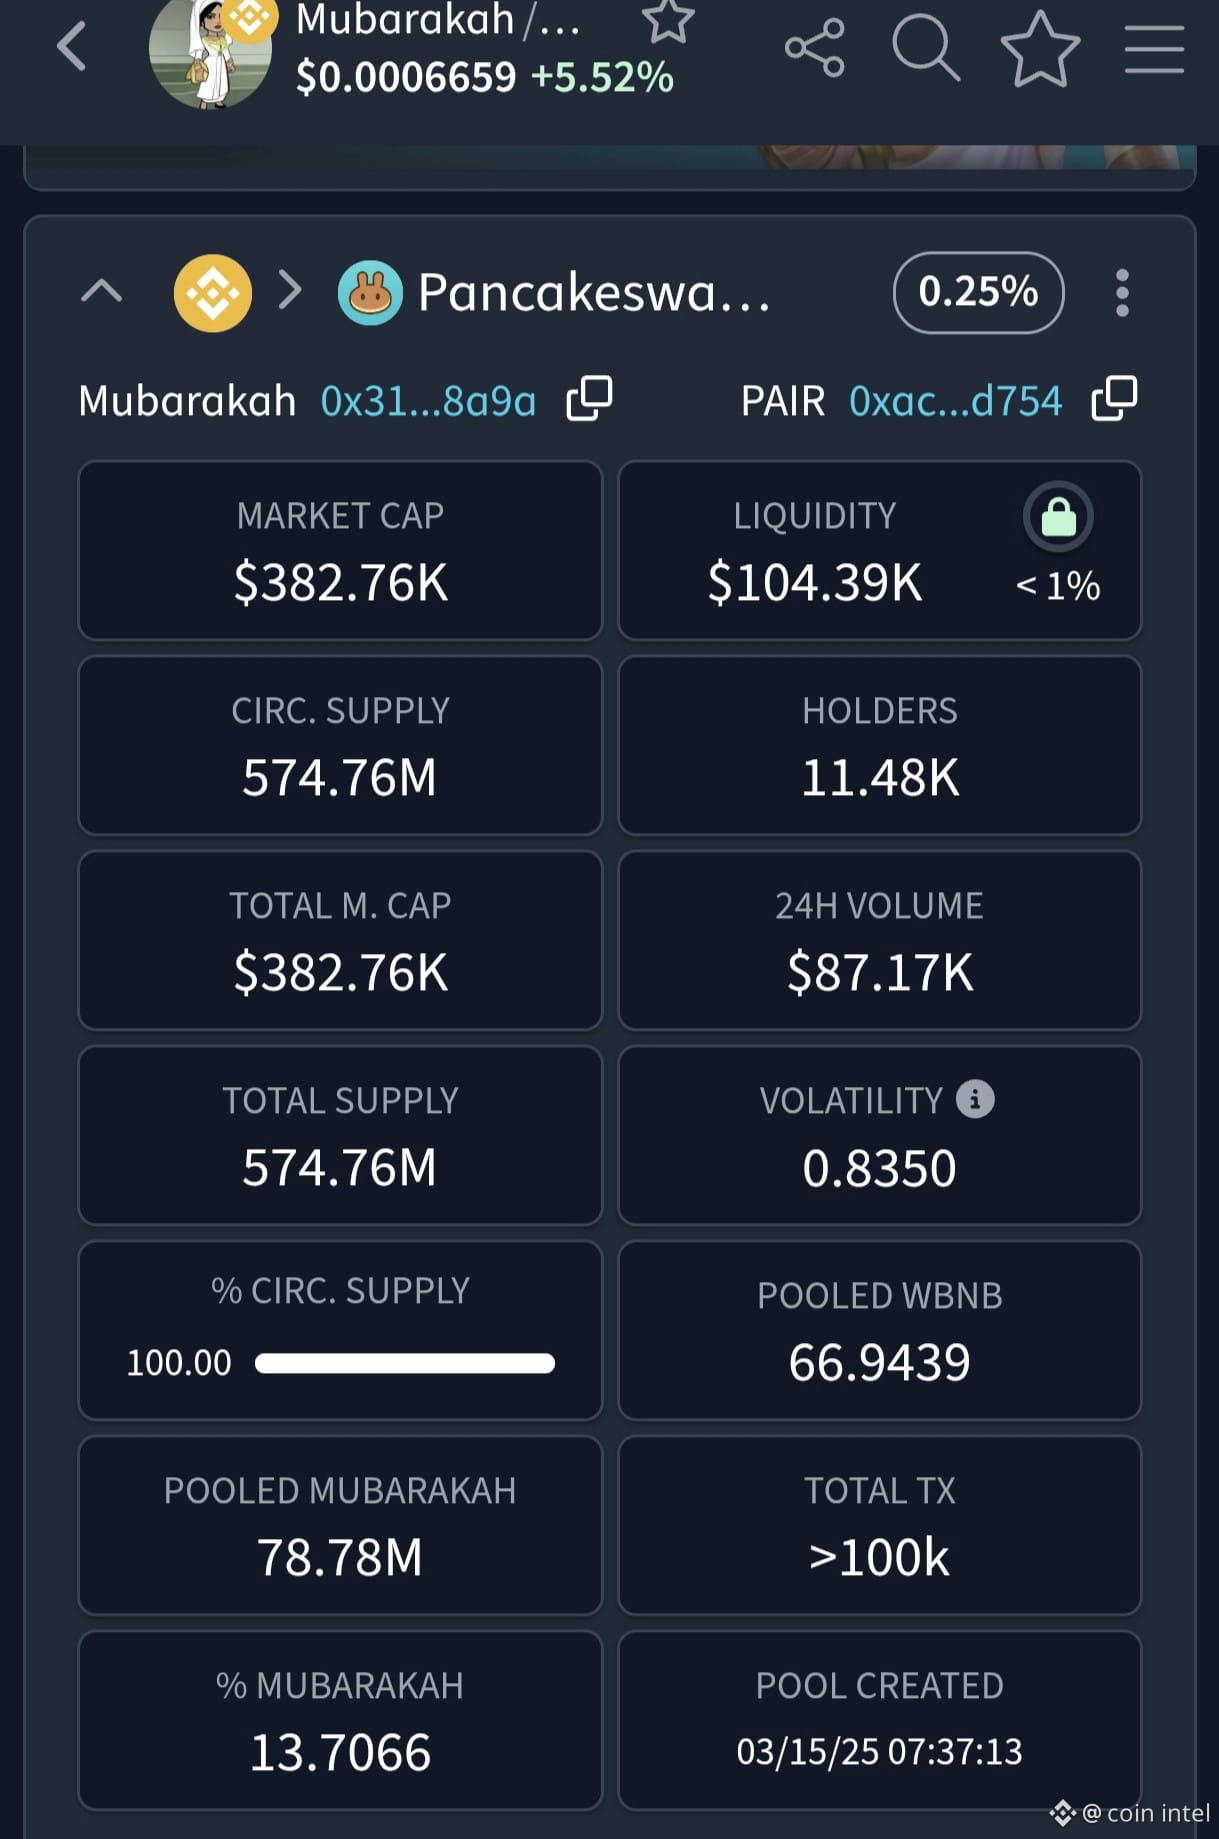The width and height of the screenshot is (1219, 1839).
Task: Open the search magnifier icon
Action: (926, 46)
